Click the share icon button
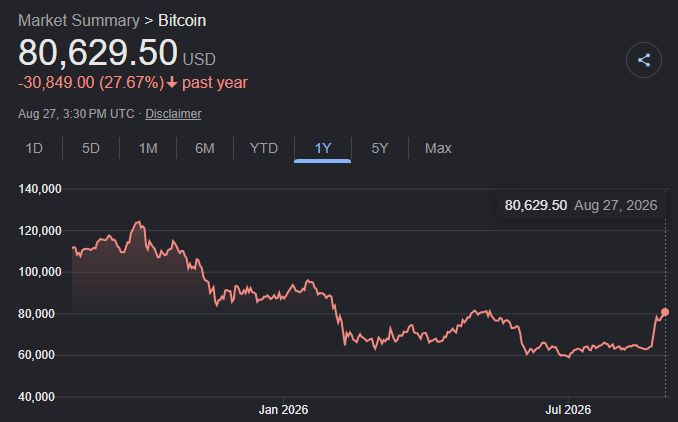This screenshot has height=422, width=678. tap(643, 60)
